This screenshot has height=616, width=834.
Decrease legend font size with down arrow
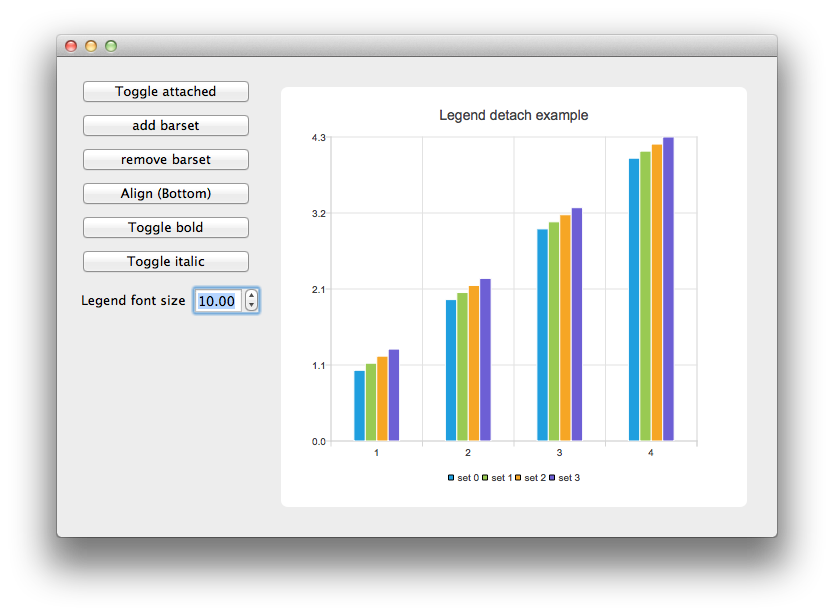[251, 306]
